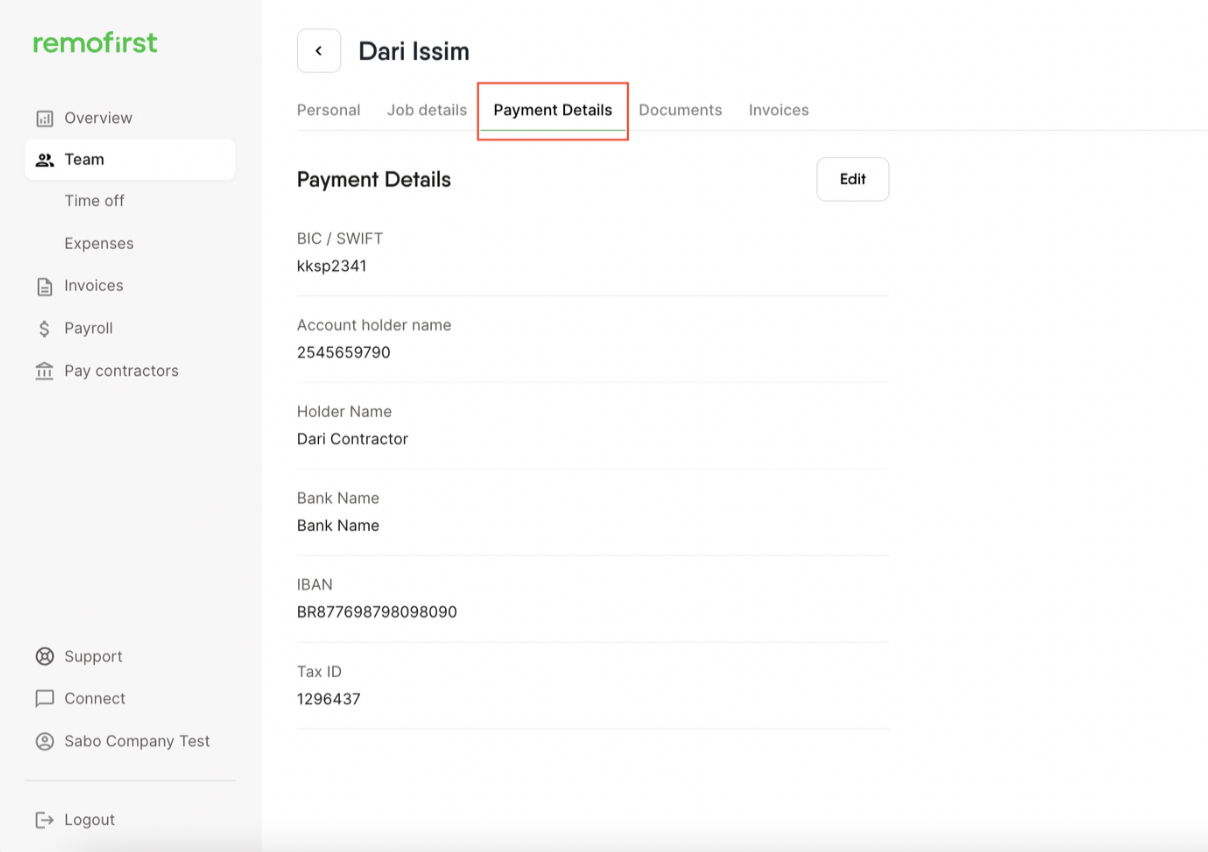Click the Tax ID value 1296437
This screenshot has height=852, width=1208.
click(x=329, y=699)
